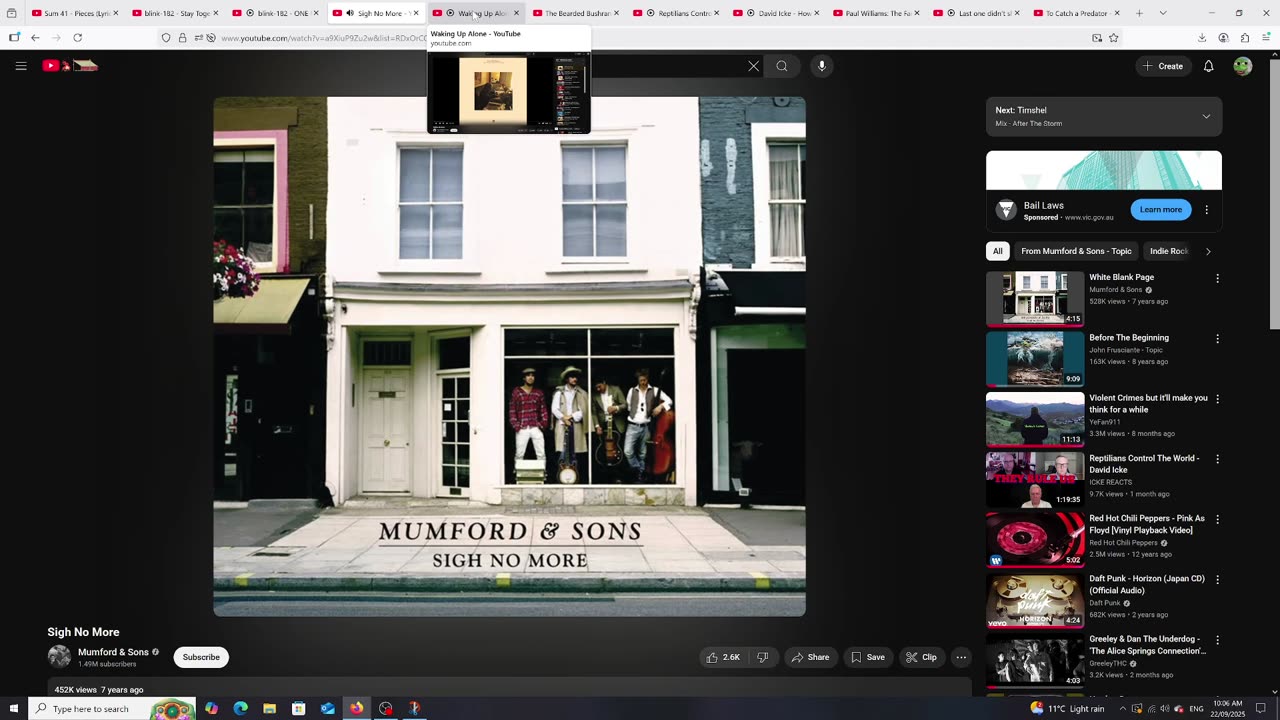Open weather widget showing 11°C Light rain

pyautogui.click(x=1067, y=709)
